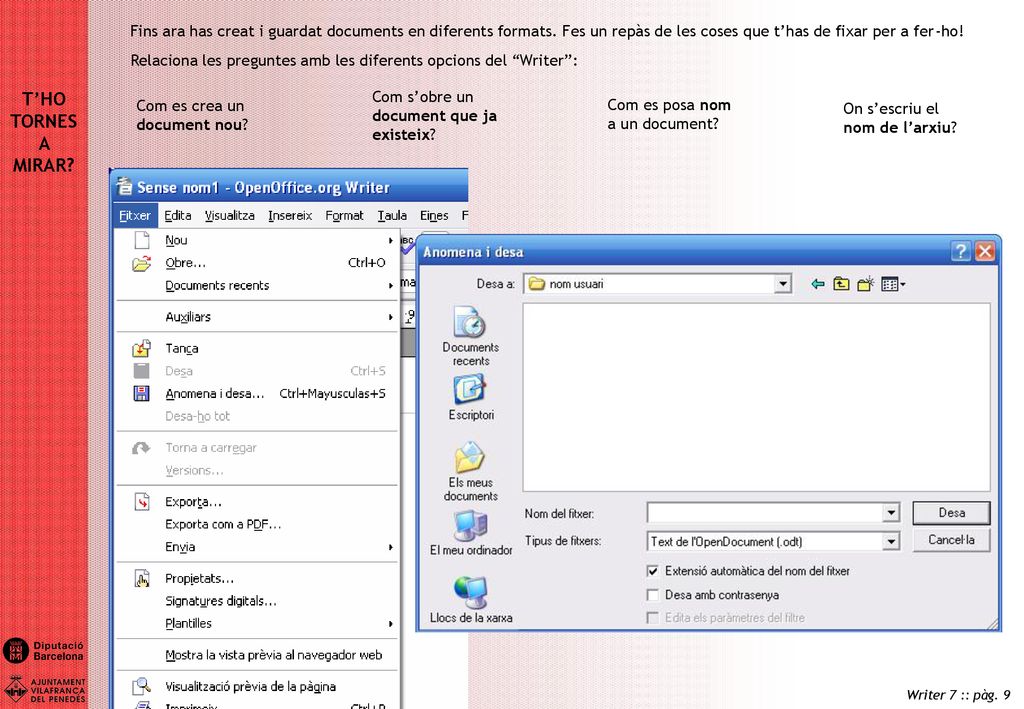Click the empty file list area
This screenshot has height=709, width=1024.
[x=756, y=397]
